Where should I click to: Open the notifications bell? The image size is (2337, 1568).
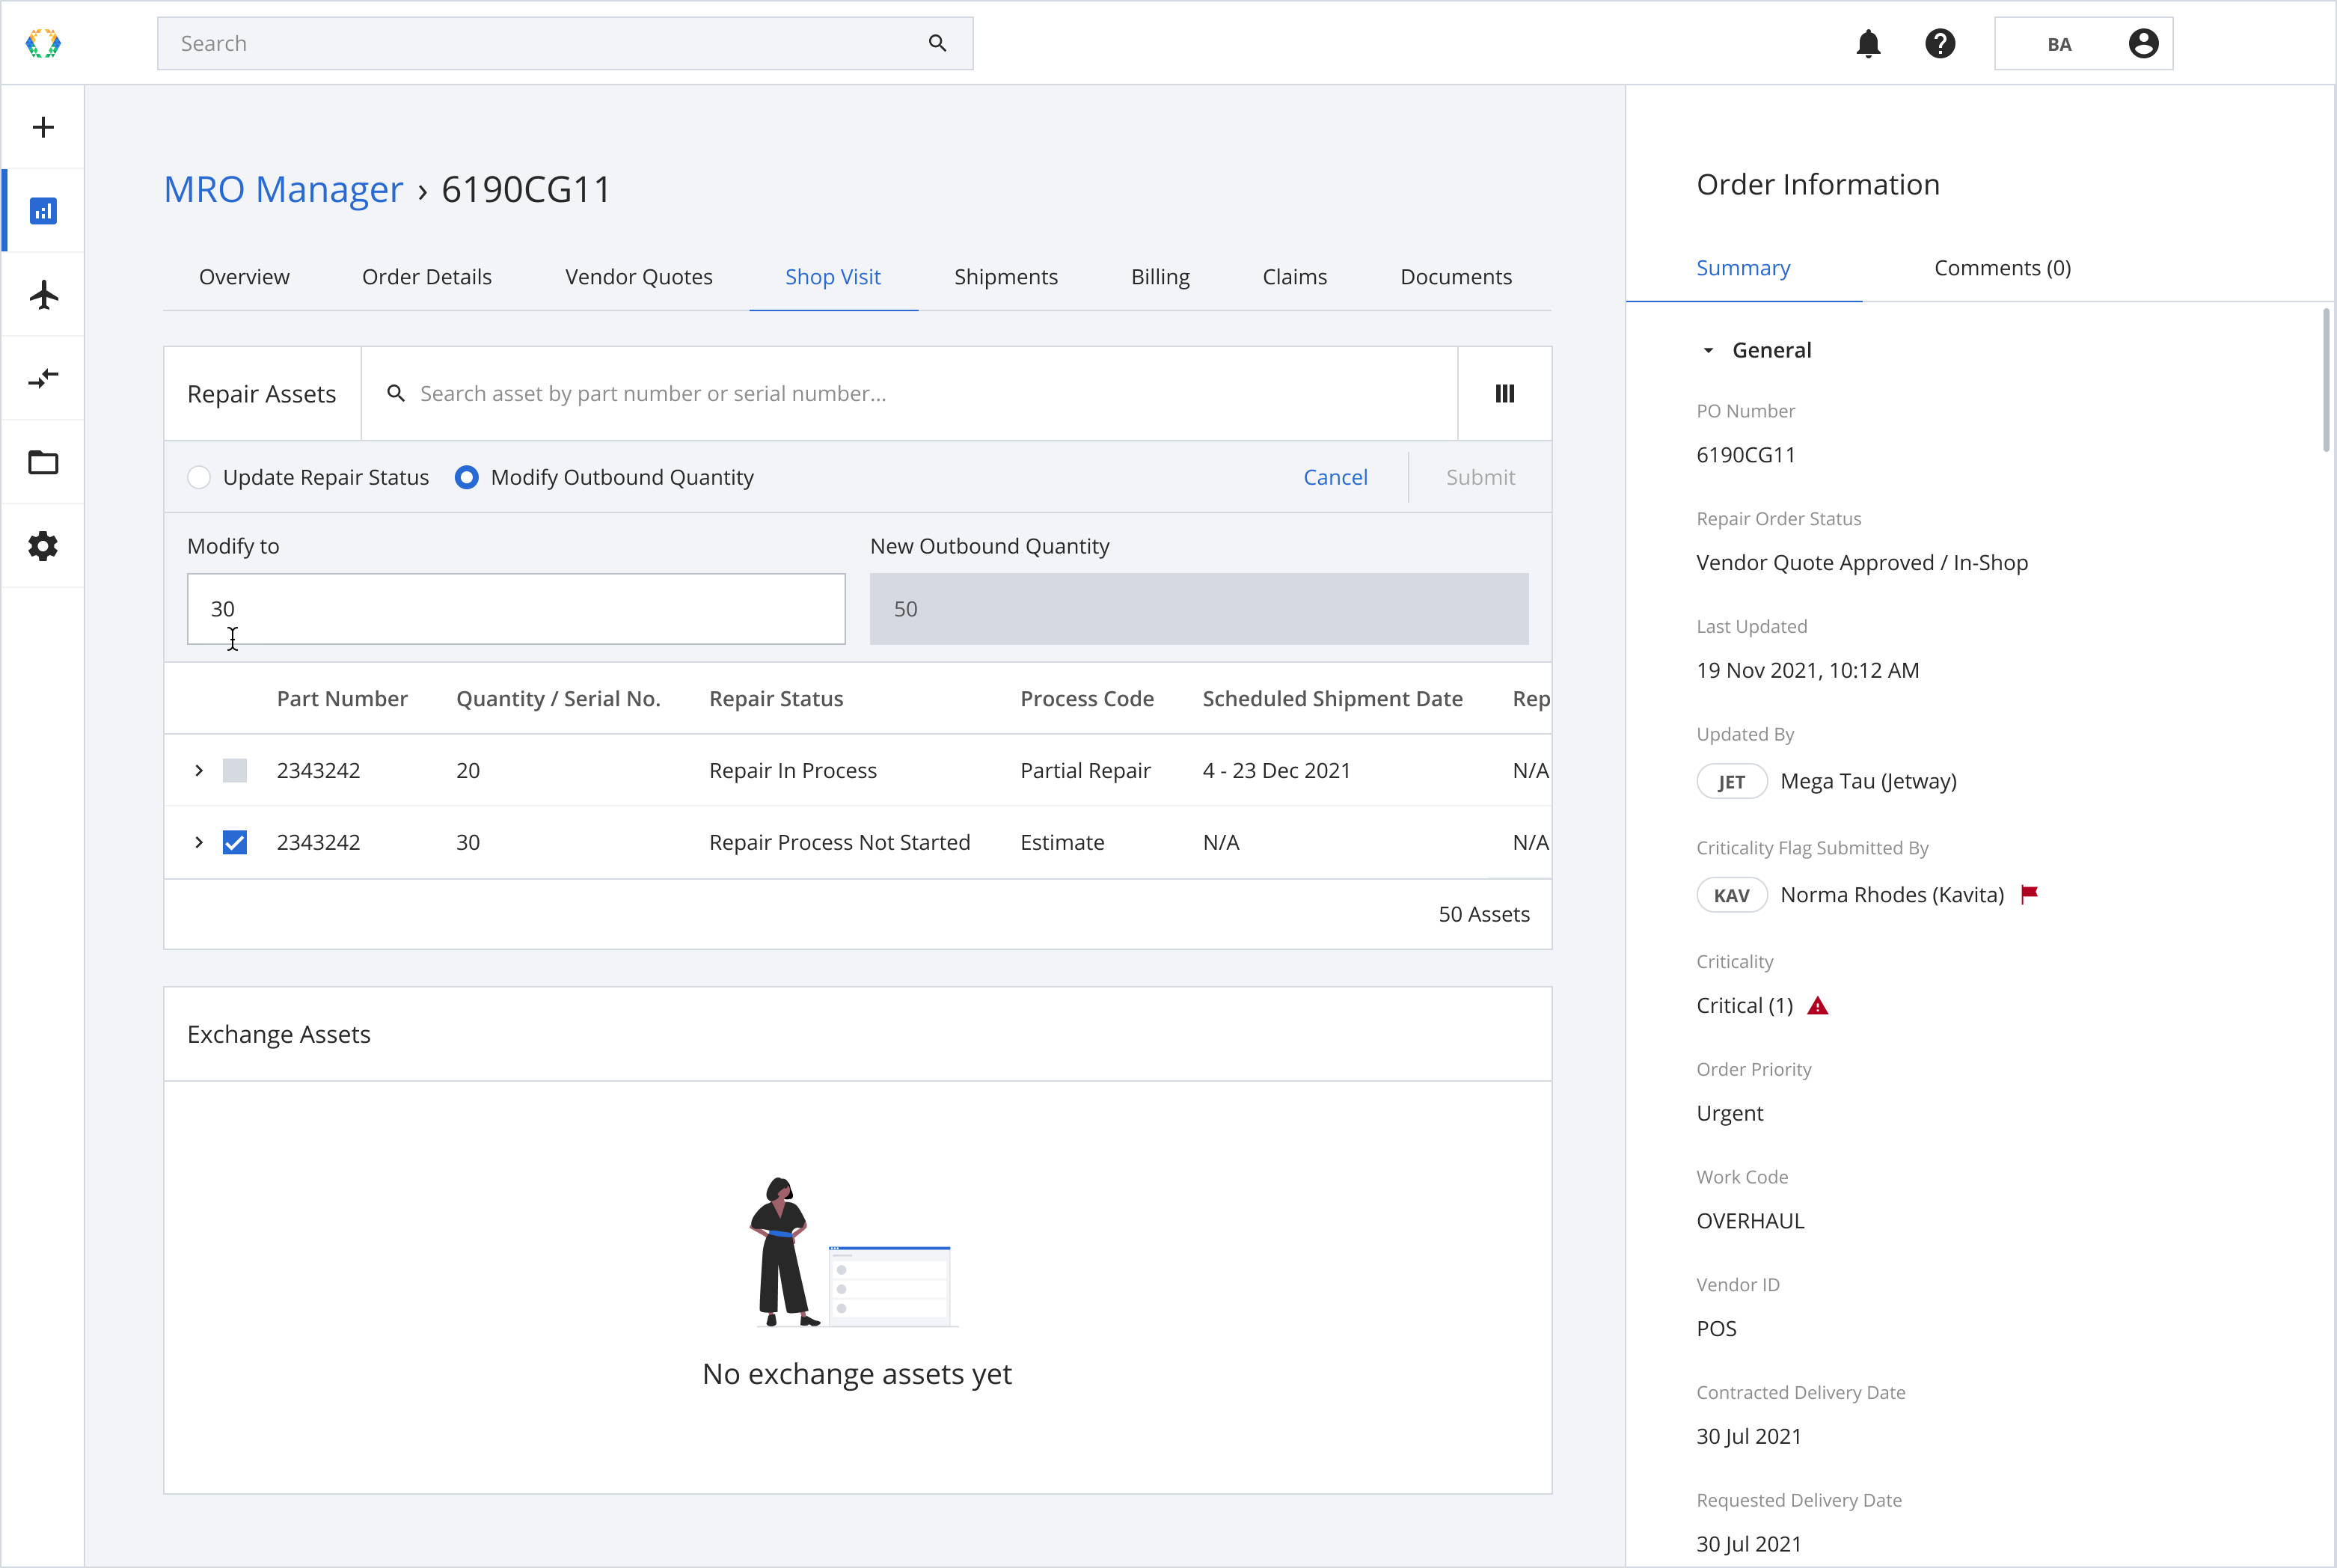point(1868,43)
